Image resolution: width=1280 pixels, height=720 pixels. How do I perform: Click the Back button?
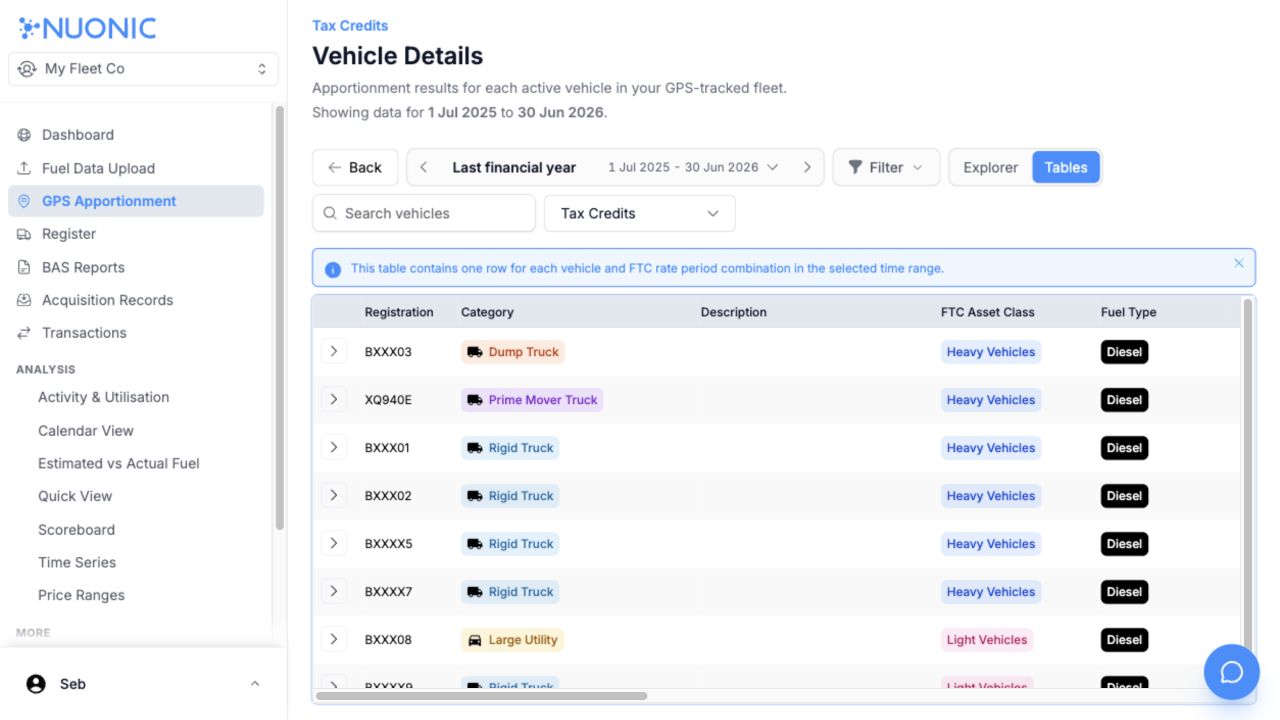(355, 168)
